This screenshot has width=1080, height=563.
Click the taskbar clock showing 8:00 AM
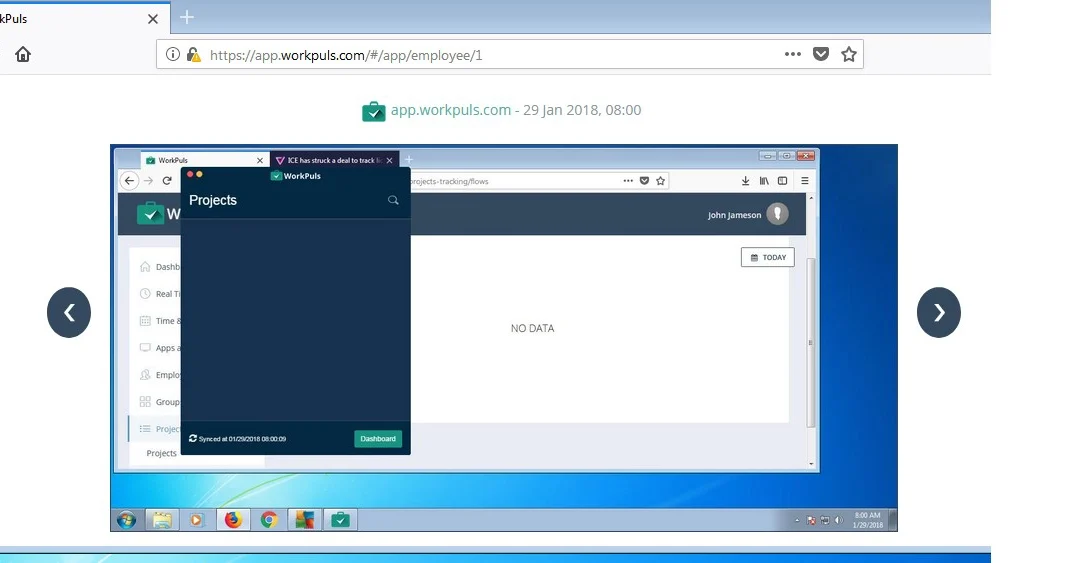click(x=867, y=520)
